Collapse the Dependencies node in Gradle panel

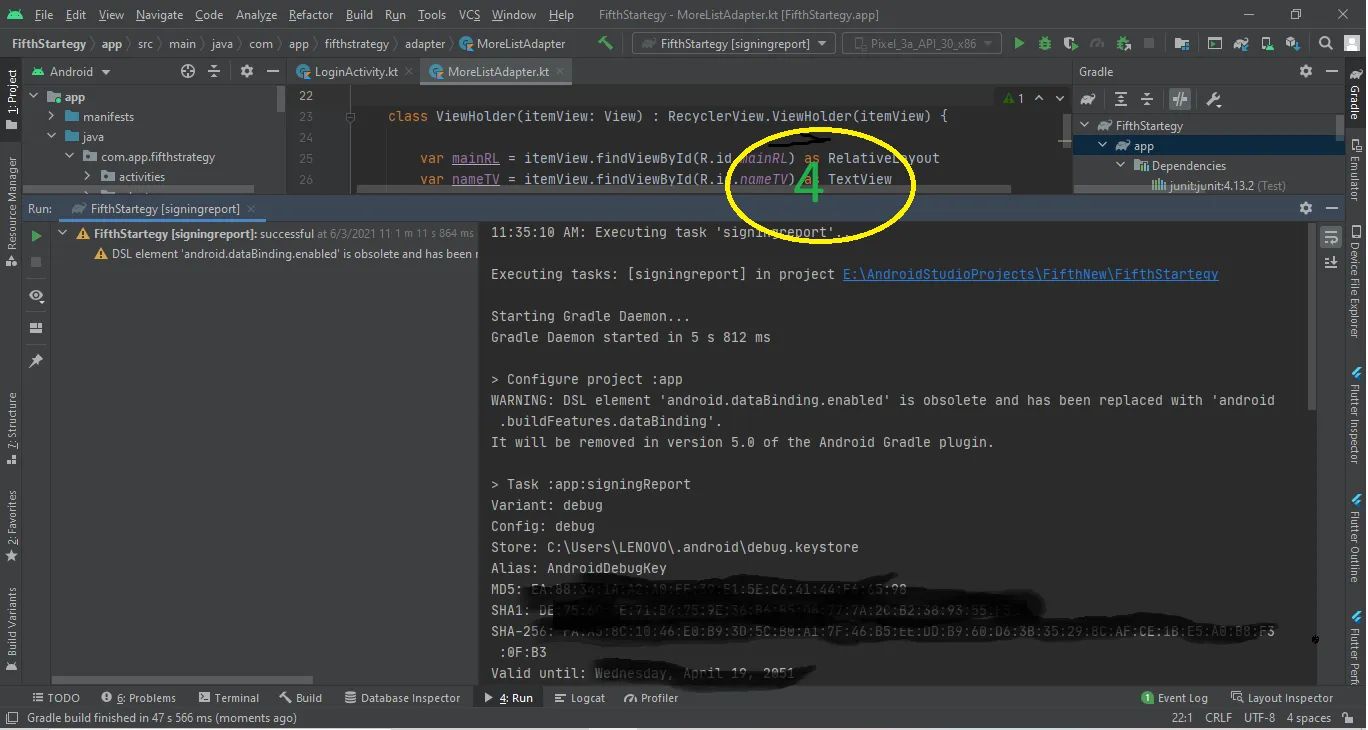[x=1121, y=166]
